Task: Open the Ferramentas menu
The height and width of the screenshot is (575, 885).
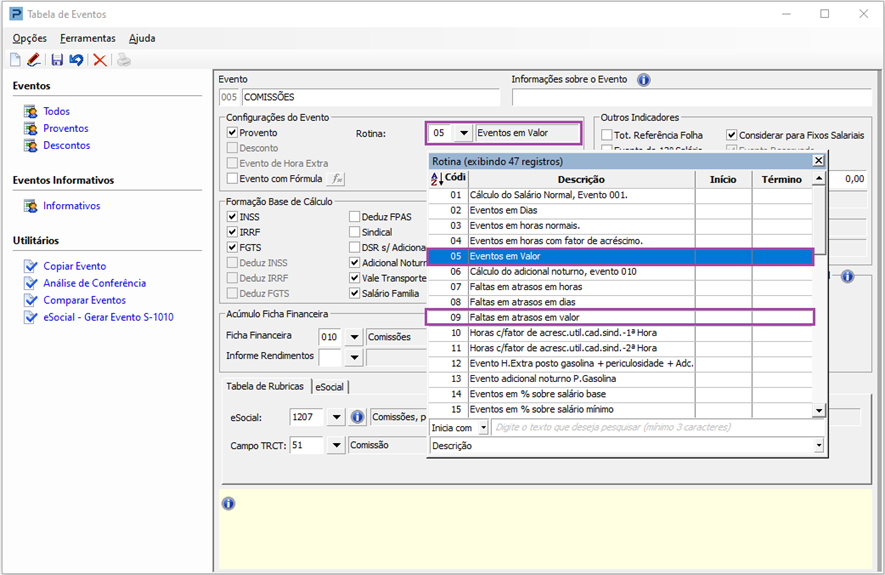Action: pos(87,38)
